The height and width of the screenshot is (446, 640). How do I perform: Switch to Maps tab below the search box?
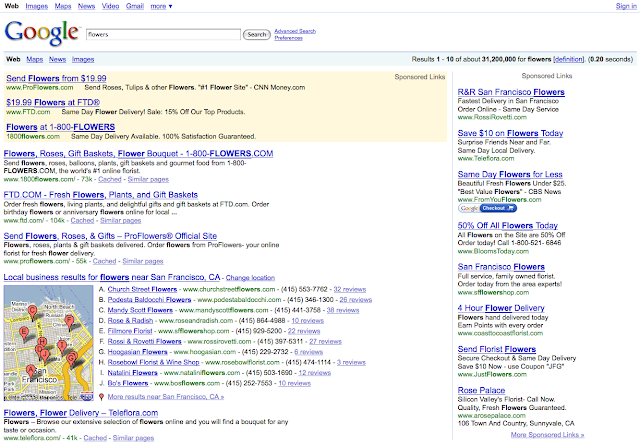click(35, 59)
